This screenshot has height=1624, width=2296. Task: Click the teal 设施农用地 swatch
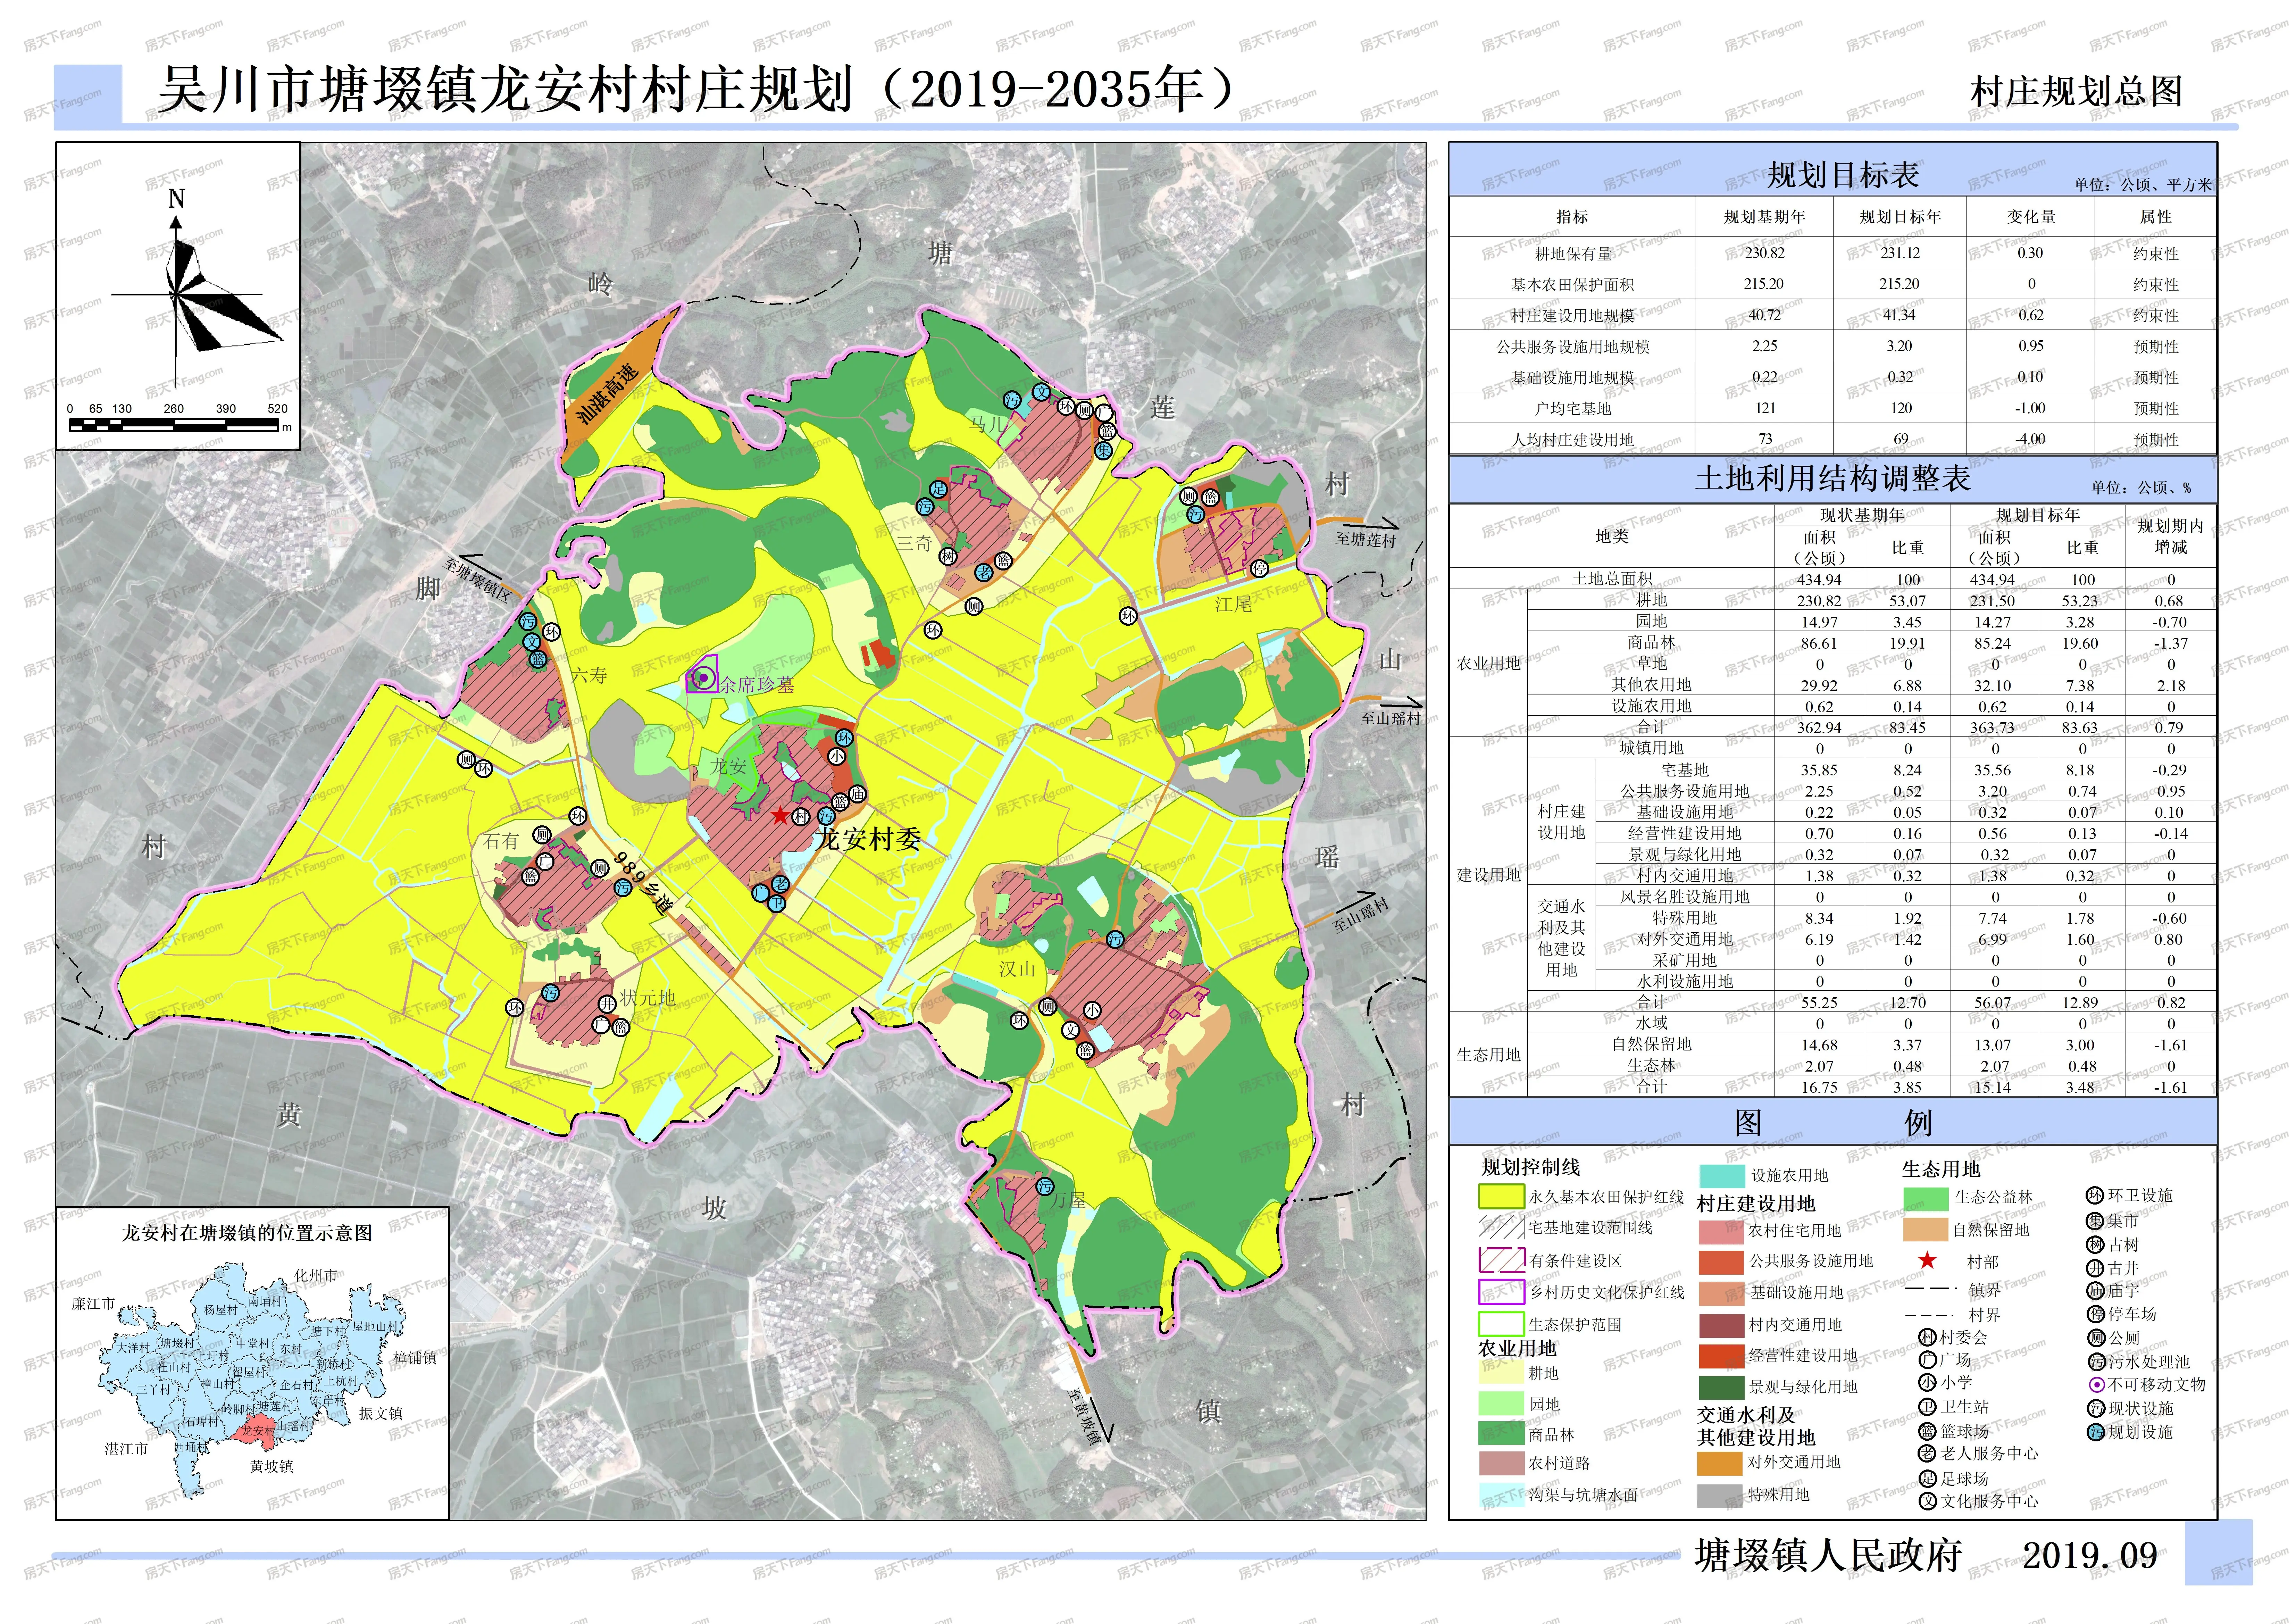pyautogui.click(x=1722, y=1176)
